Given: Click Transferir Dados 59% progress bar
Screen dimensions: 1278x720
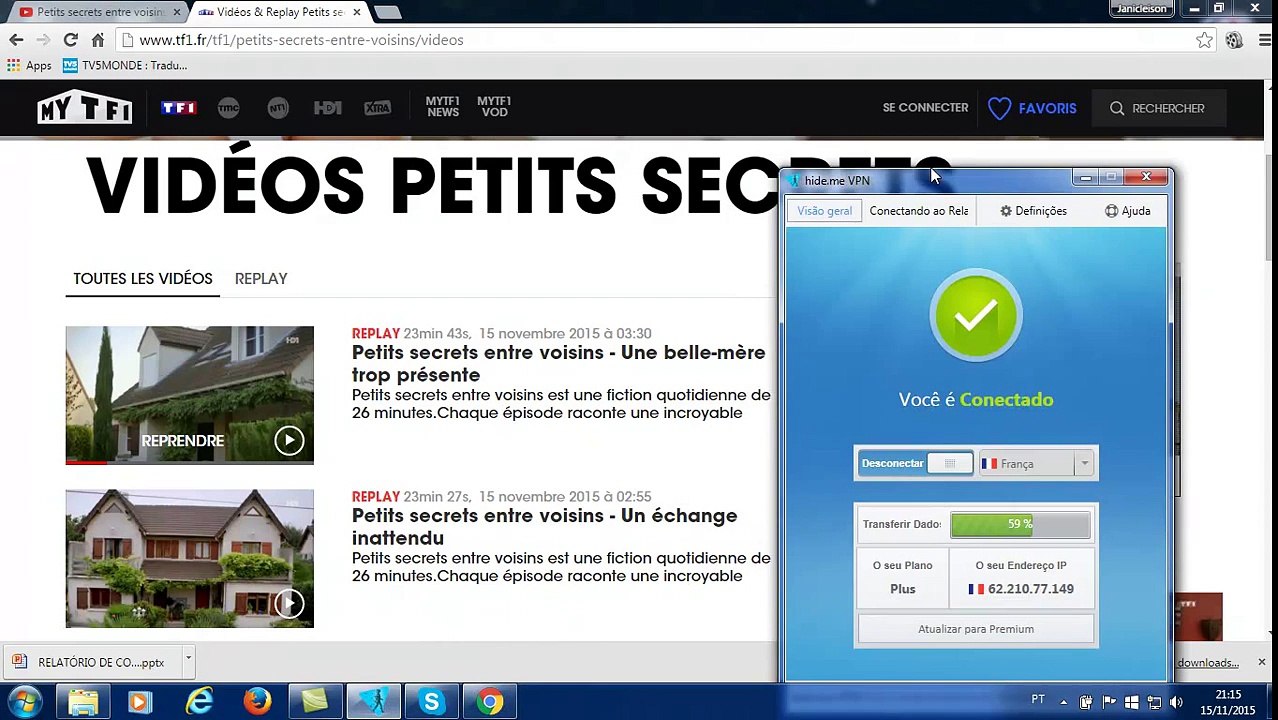Looking at the screenshot, I should [x=1020, y=524].
